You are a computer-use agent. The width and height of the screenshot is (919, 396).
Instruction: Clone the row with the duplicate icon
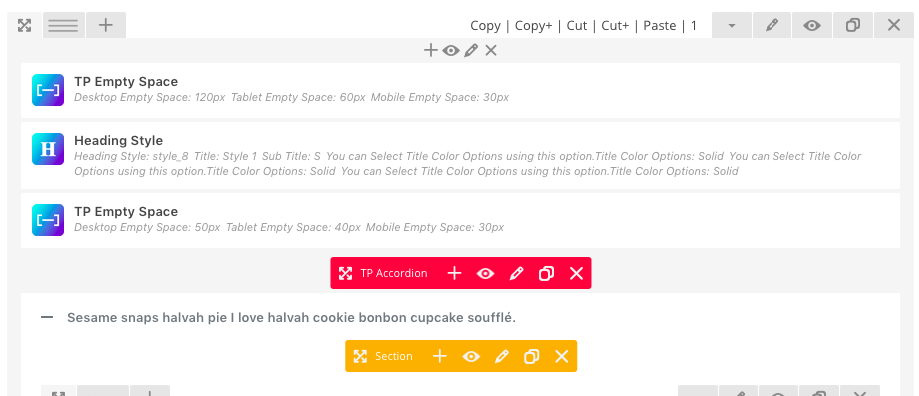pos(853,25)
